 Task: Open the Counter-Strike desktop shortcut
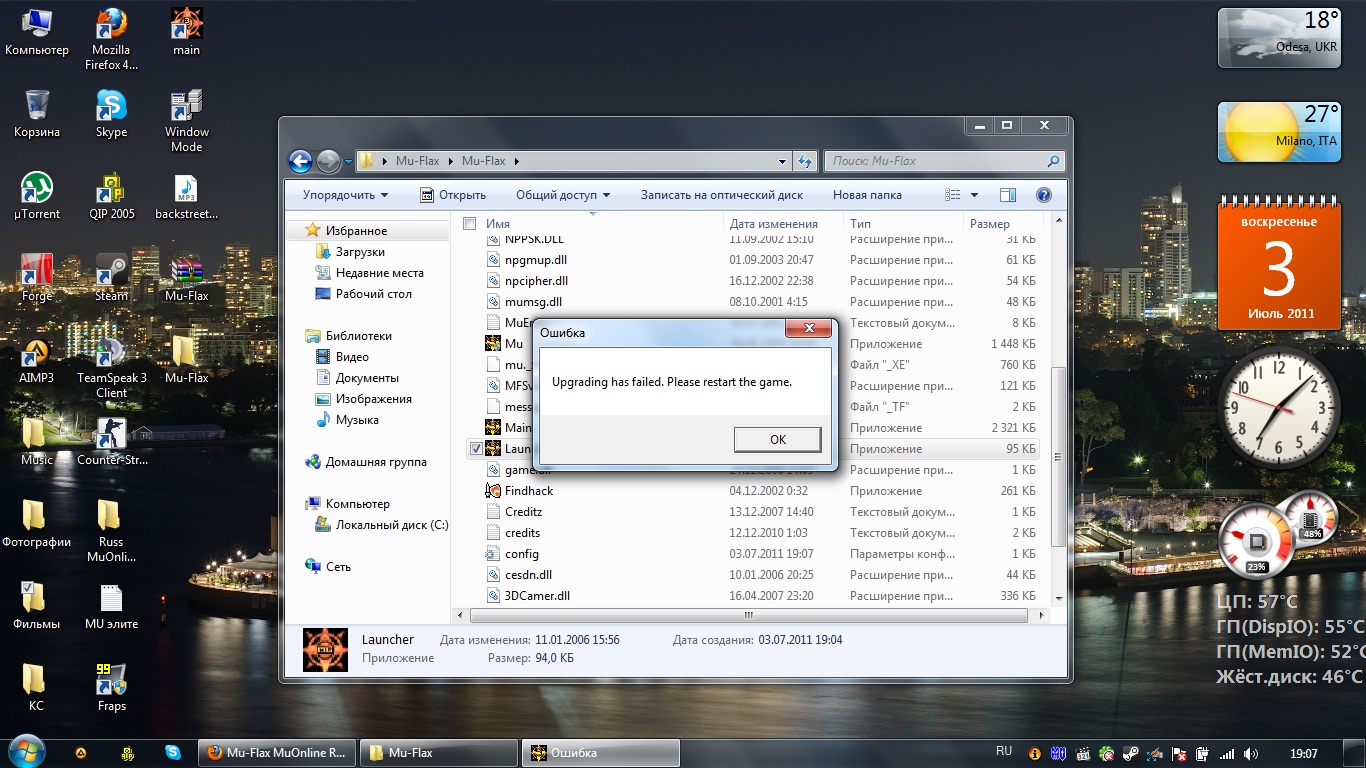(x=111, y=435)
